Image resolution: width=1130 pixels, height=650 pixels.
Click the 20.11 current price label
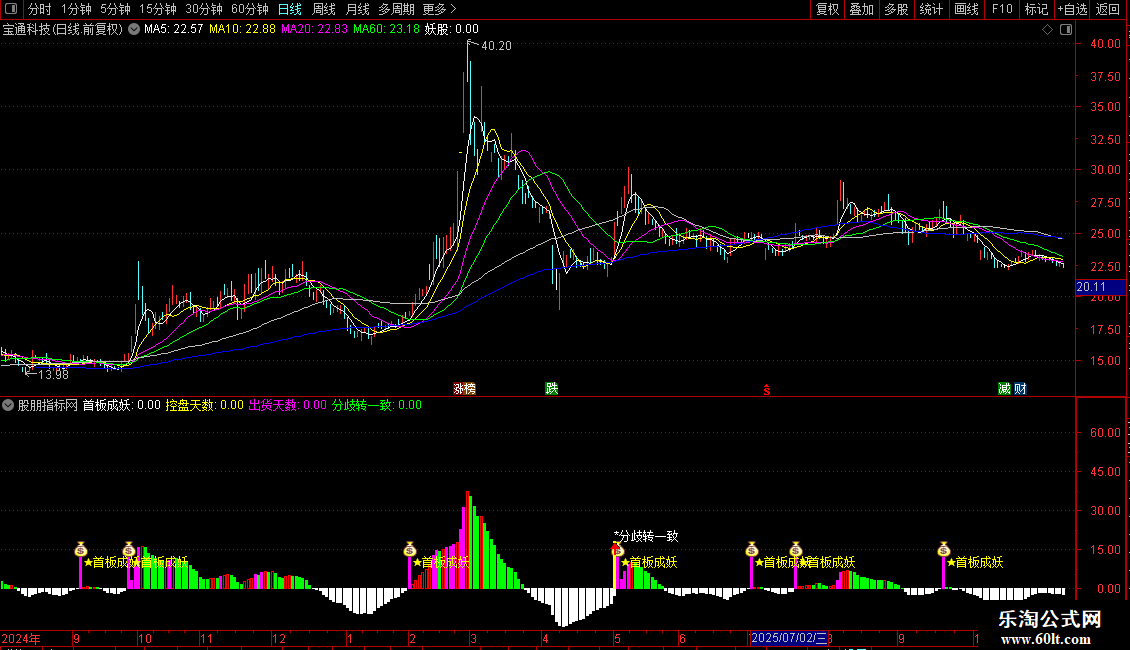click(1091, 288)
